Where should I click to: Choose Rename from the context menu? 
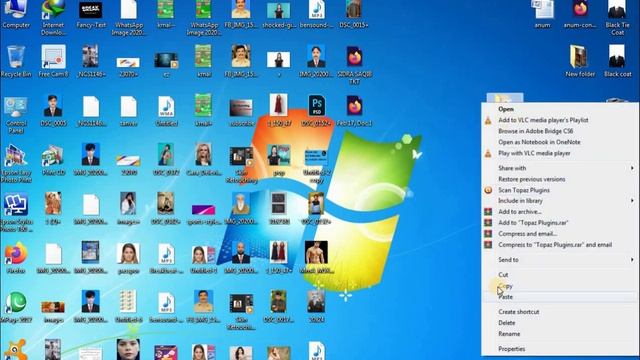pos(509,333)
